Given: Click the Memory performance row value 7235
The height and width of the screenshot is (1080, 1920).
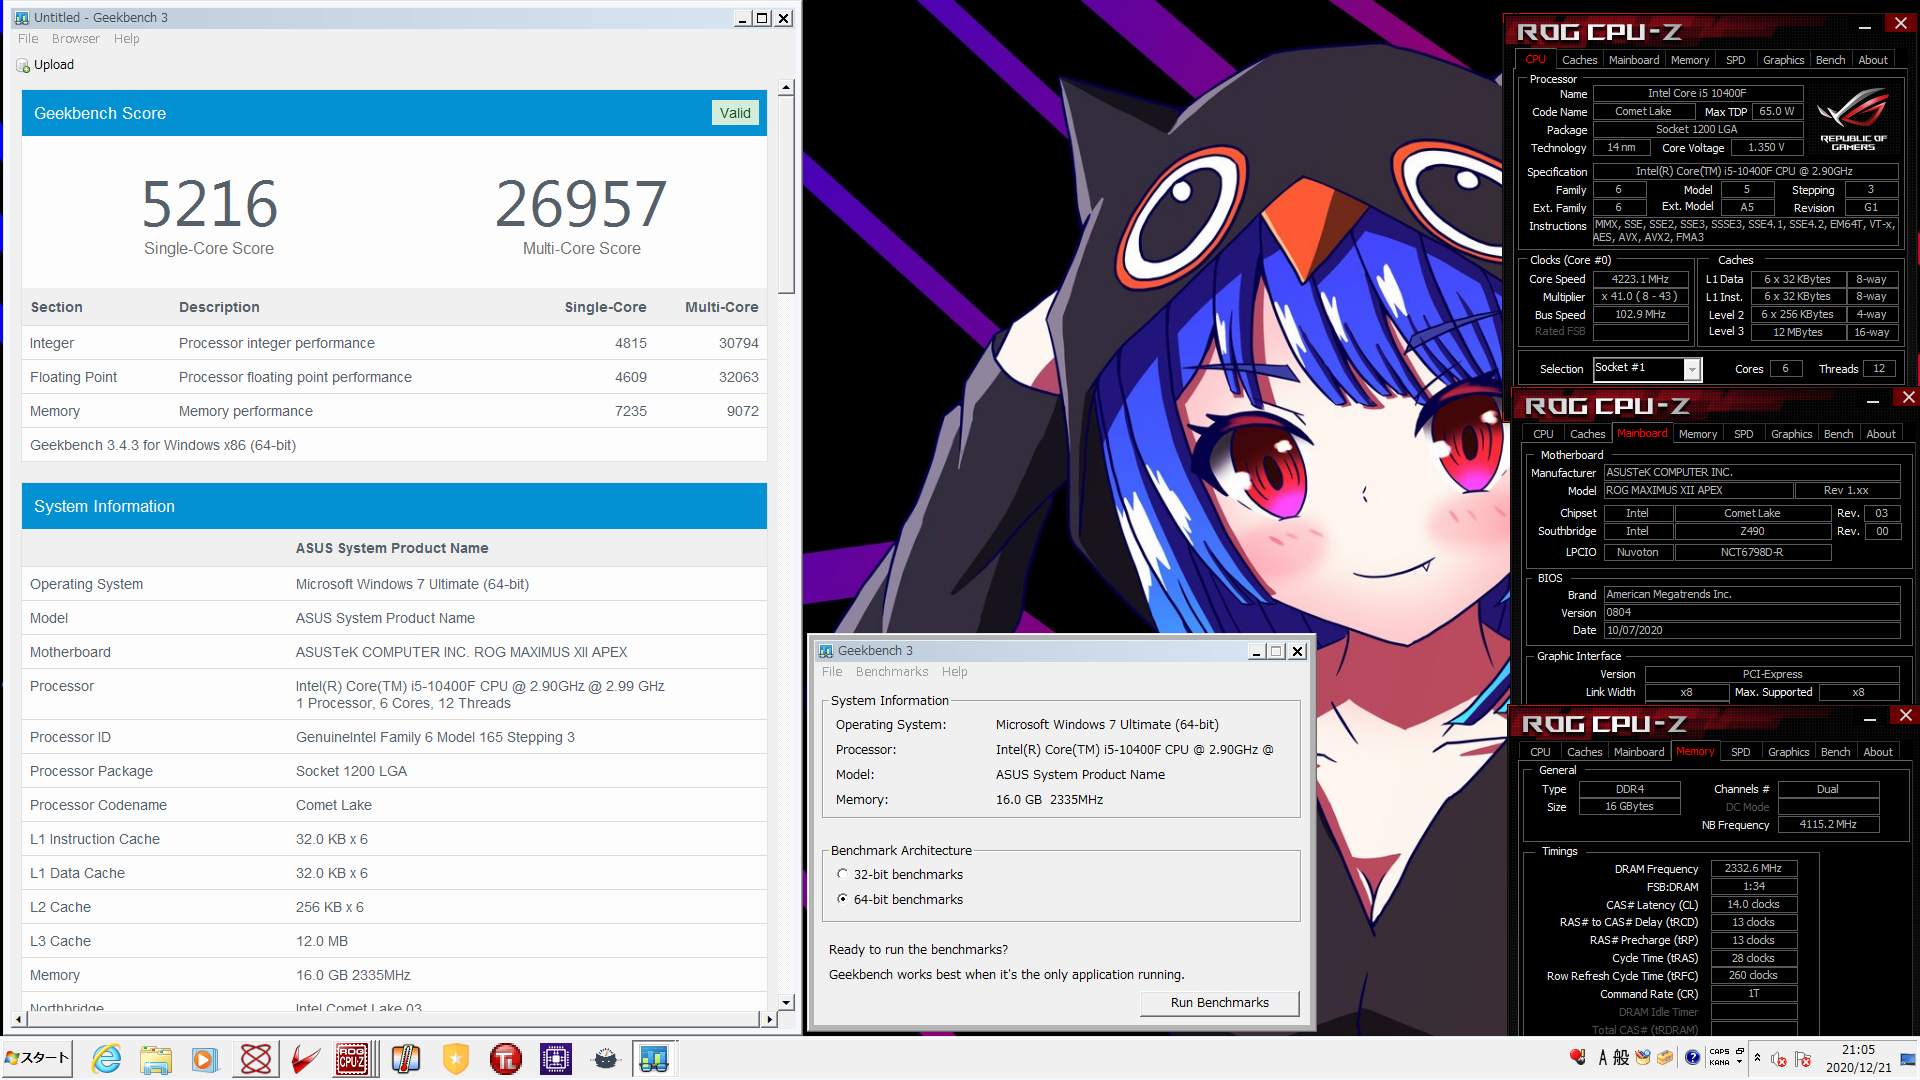Looking at the screenshot, I should click(x=631, y=411).
